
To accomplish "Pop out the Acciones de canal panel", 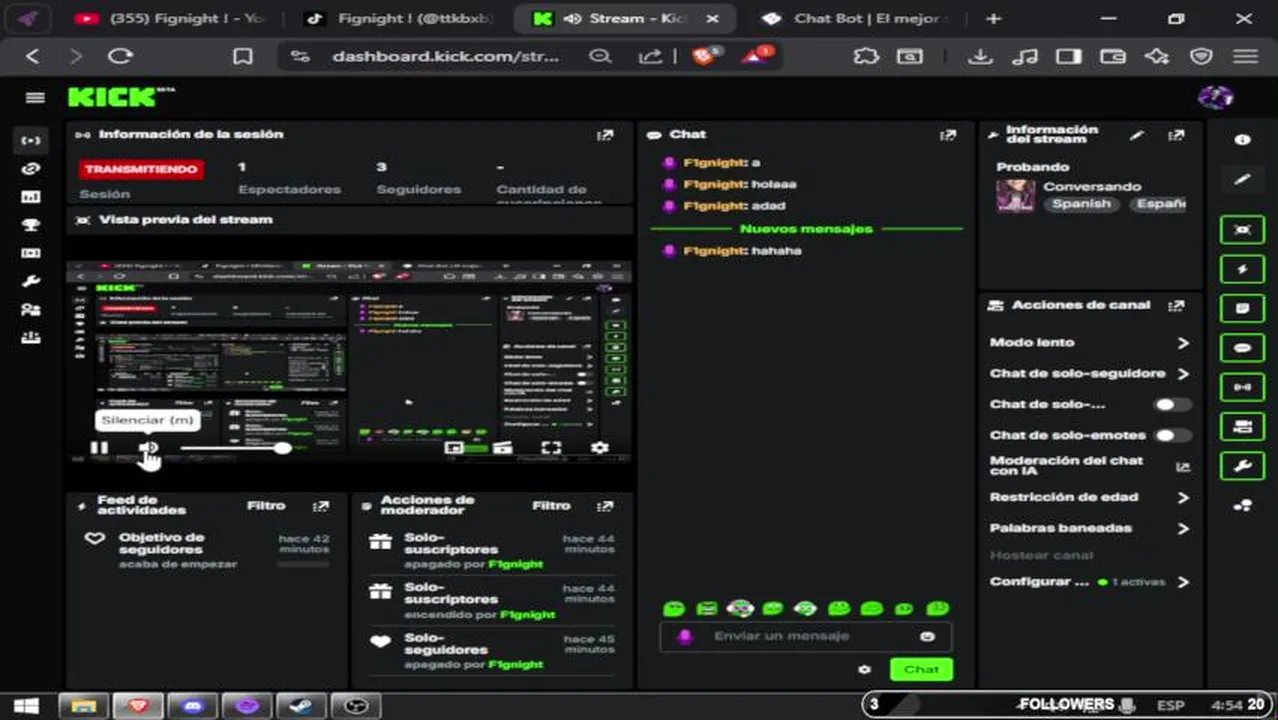I will point(1176,306).
